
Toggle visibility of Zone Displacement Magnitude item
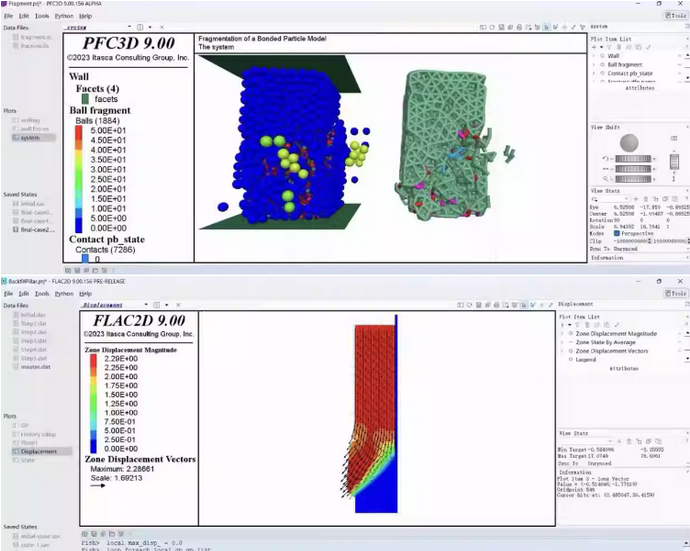(571, 334)
